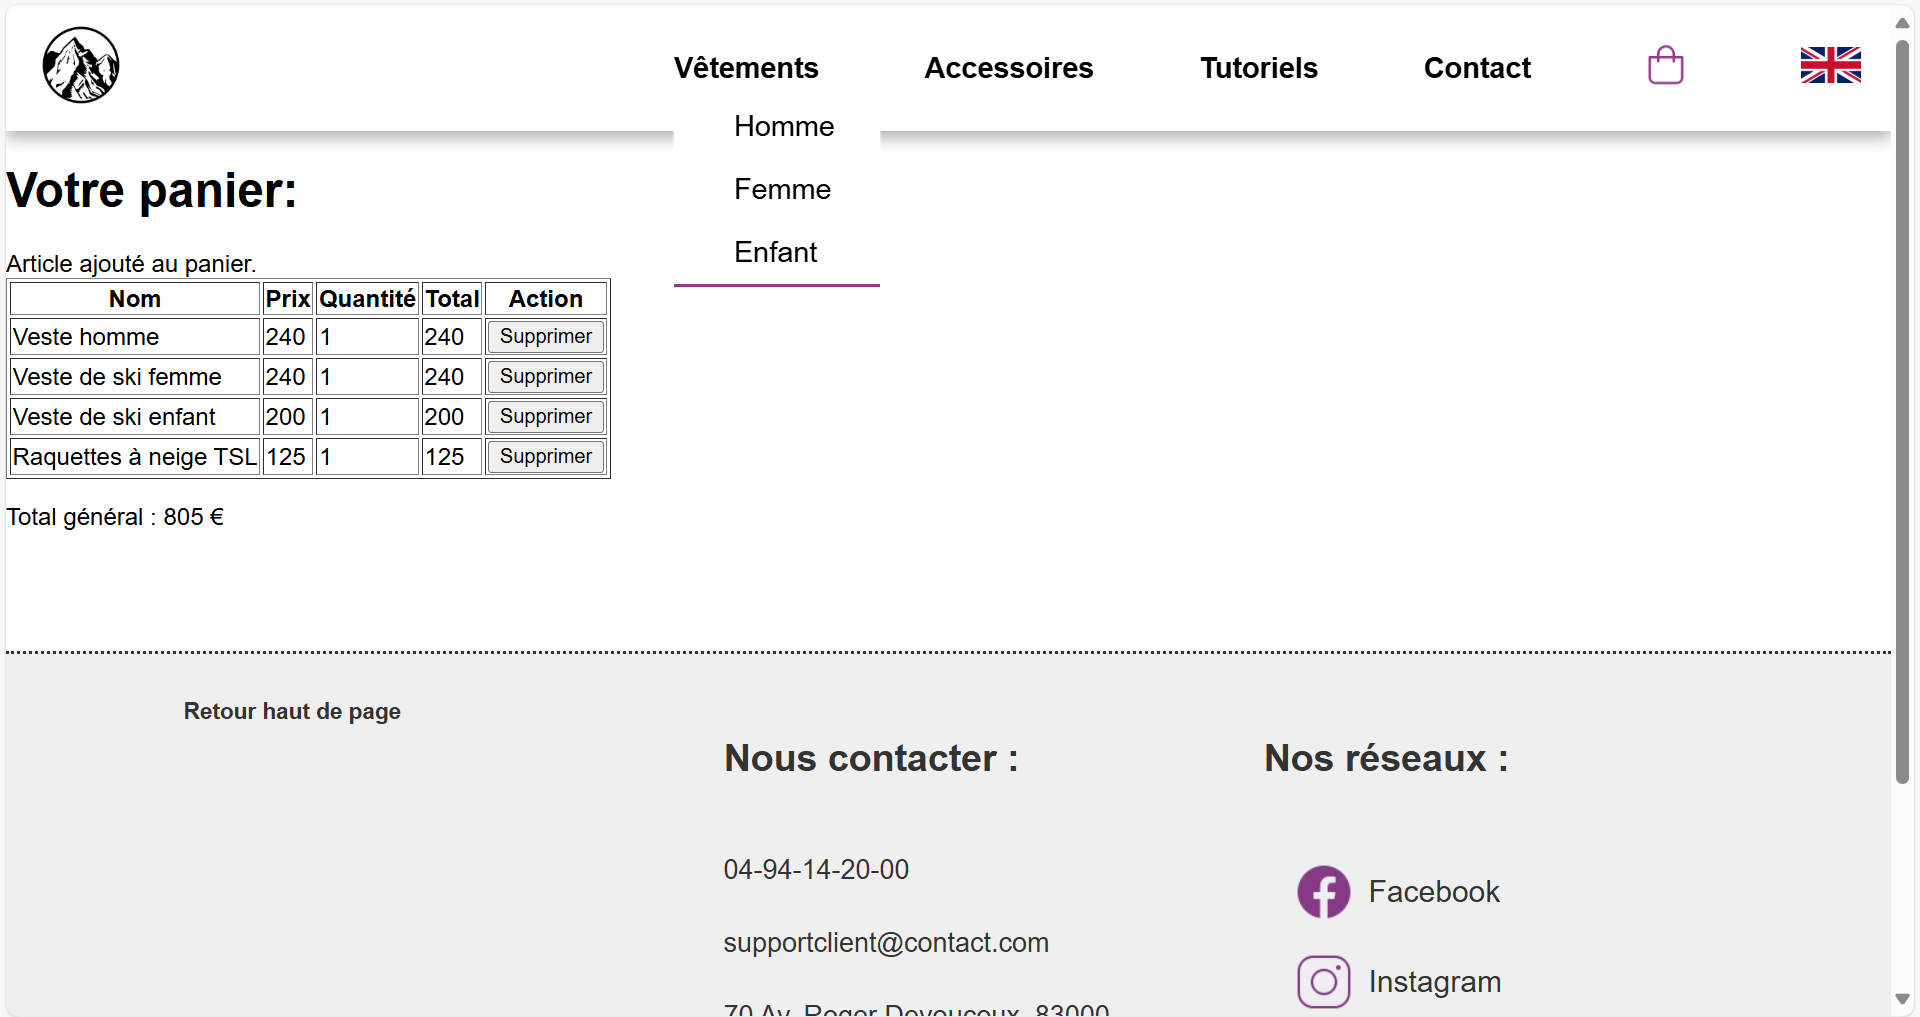Screen dimensions: 1920x1017
Task: Click the Raquettes à neige TSL cell
Action: [x=135, y=457]
